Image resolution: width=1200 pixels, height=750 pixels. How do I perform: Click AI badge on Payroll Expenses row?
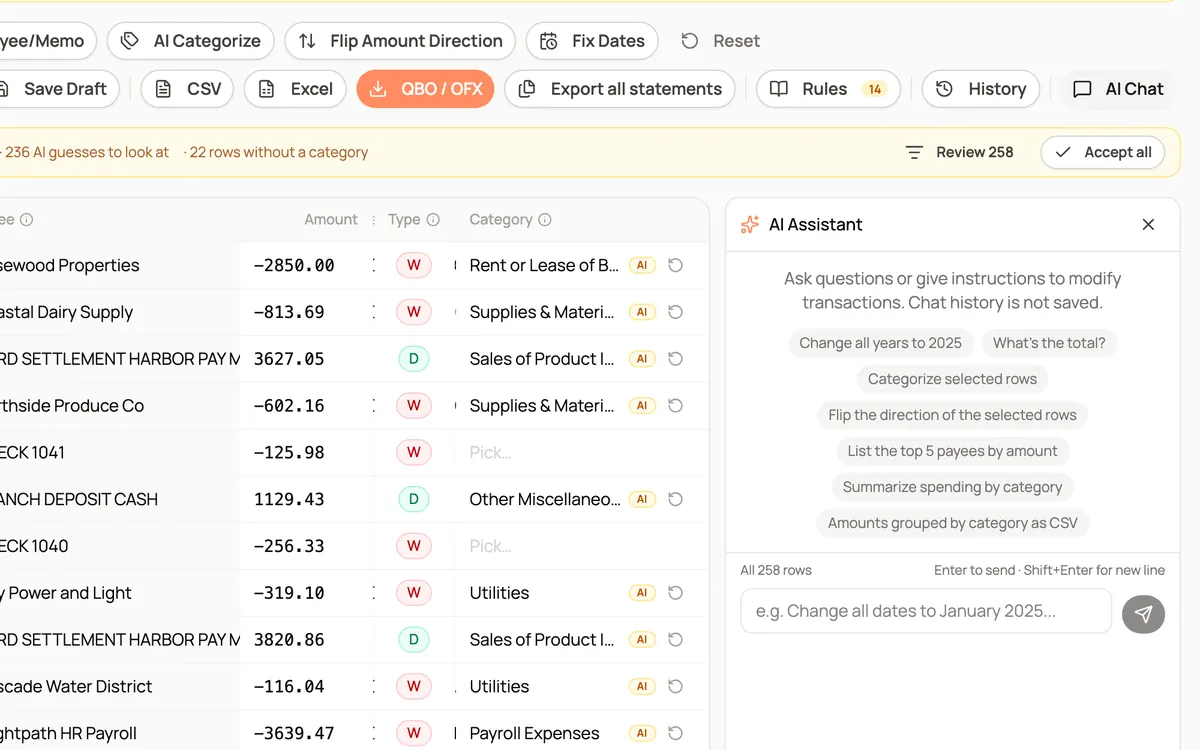pyautogui.click(x=642, y=733)
